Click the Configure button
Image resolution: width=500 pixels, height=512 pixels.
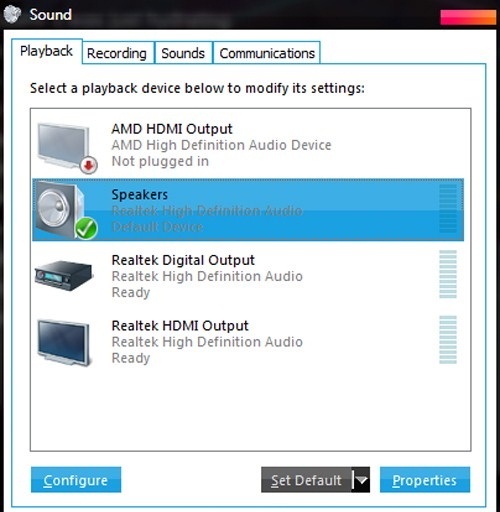tap(76, 480)
